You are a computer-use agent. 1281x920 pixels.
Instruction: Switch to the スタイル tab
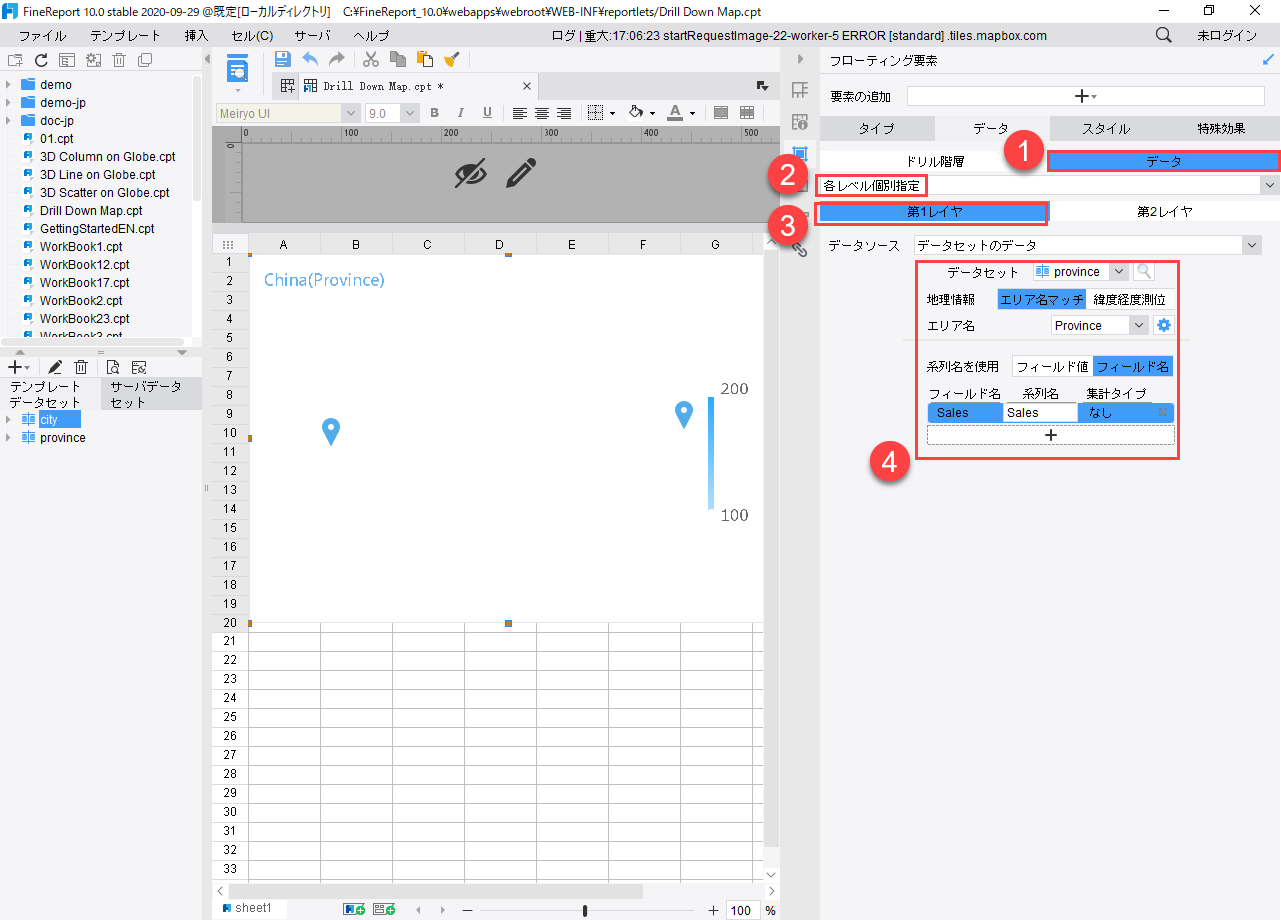pos(1106,129)
